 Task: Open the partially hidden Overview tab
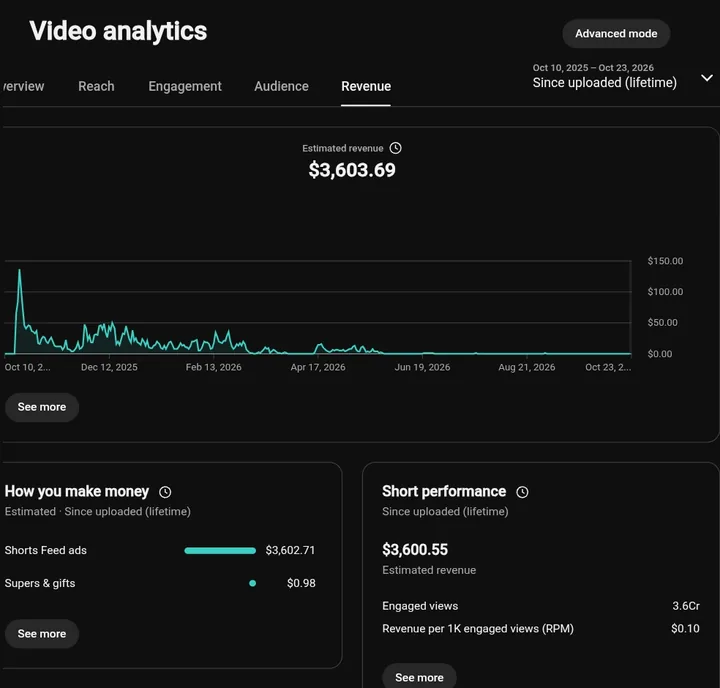pos(23,86)
